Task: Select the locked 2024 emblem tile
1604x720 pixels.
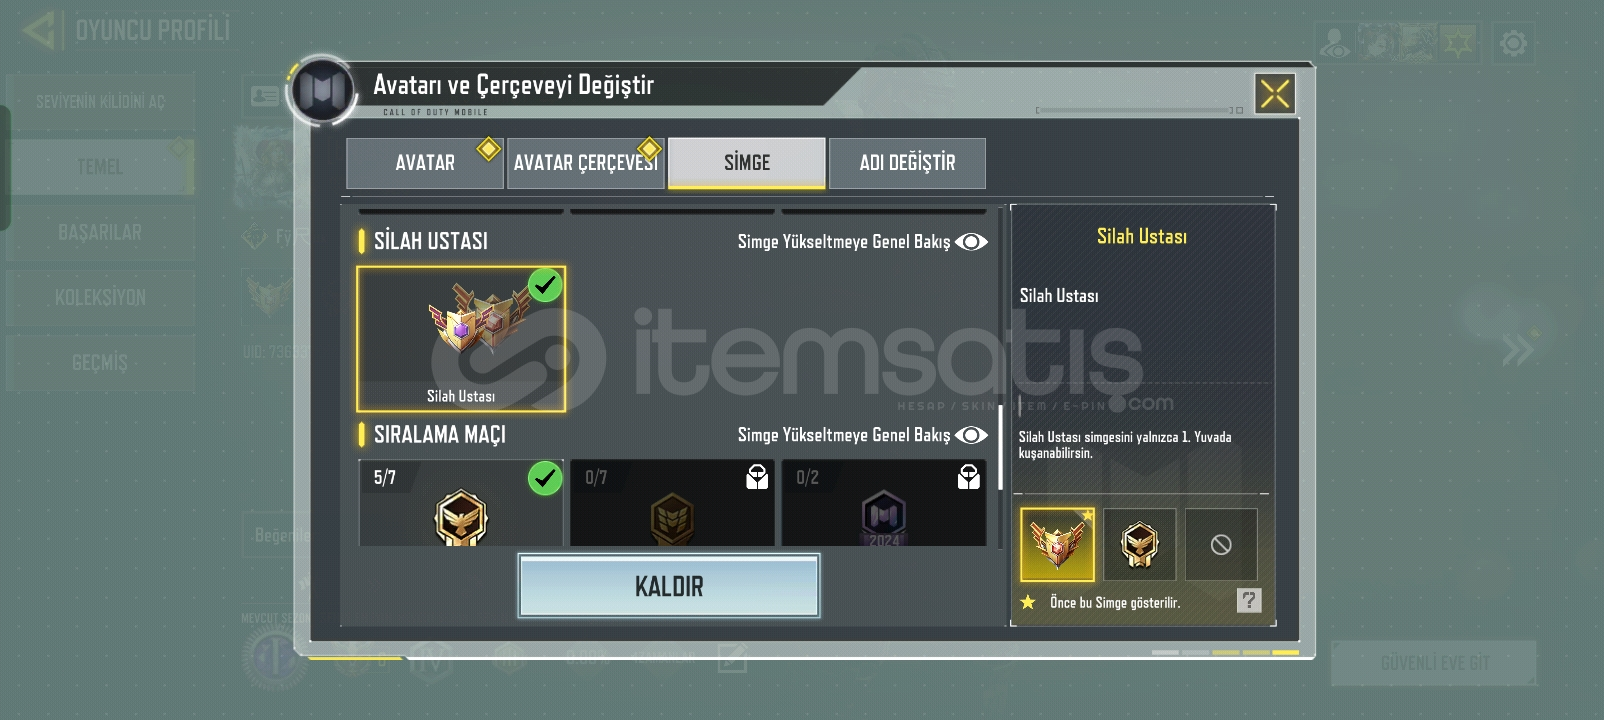Action: click(884, 503)
